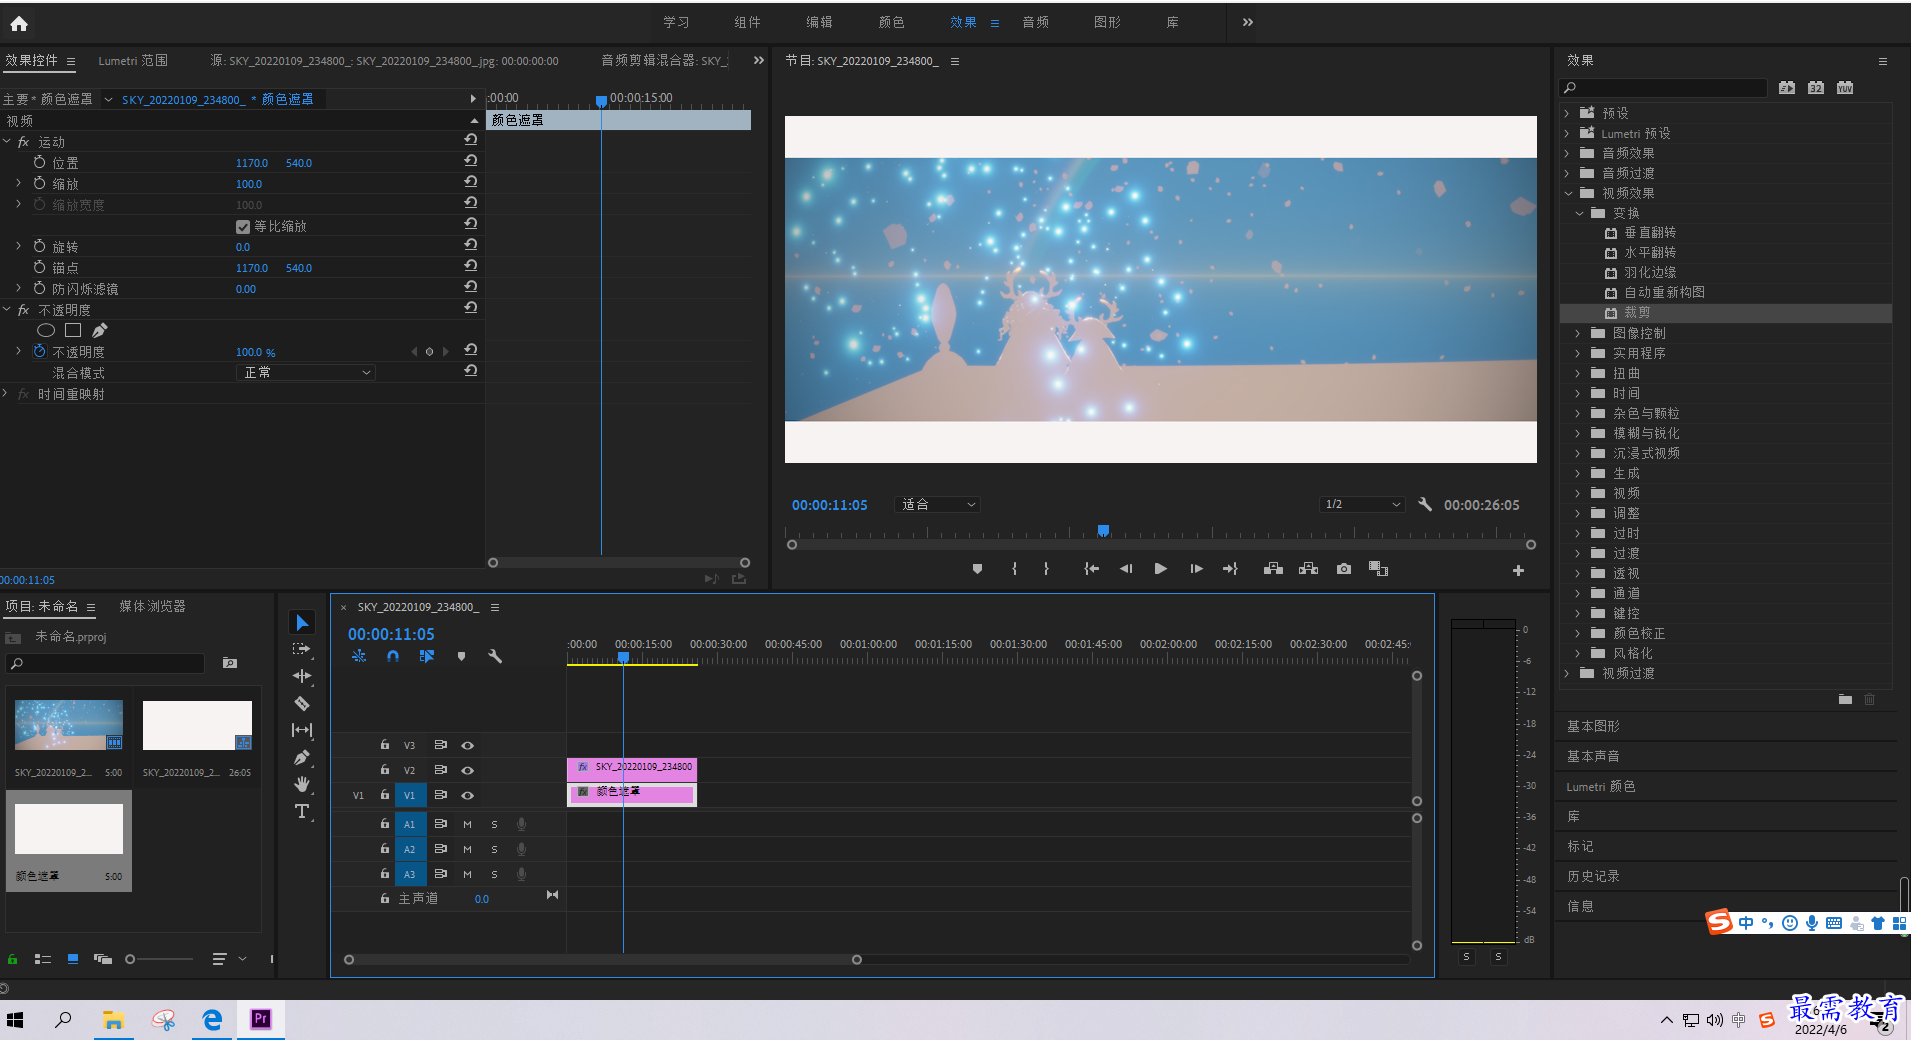Screen dimensions: 1911x1040
Task: Click Mark In in program monitor
Action: (1014, 569)
